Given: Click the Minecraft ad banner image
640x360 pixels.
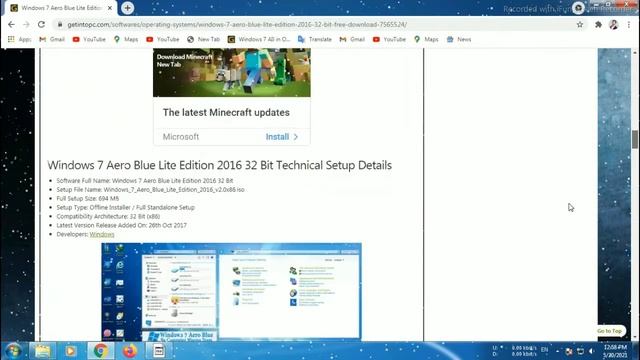Looking at the screenshot, I should (x=231, y=73).
